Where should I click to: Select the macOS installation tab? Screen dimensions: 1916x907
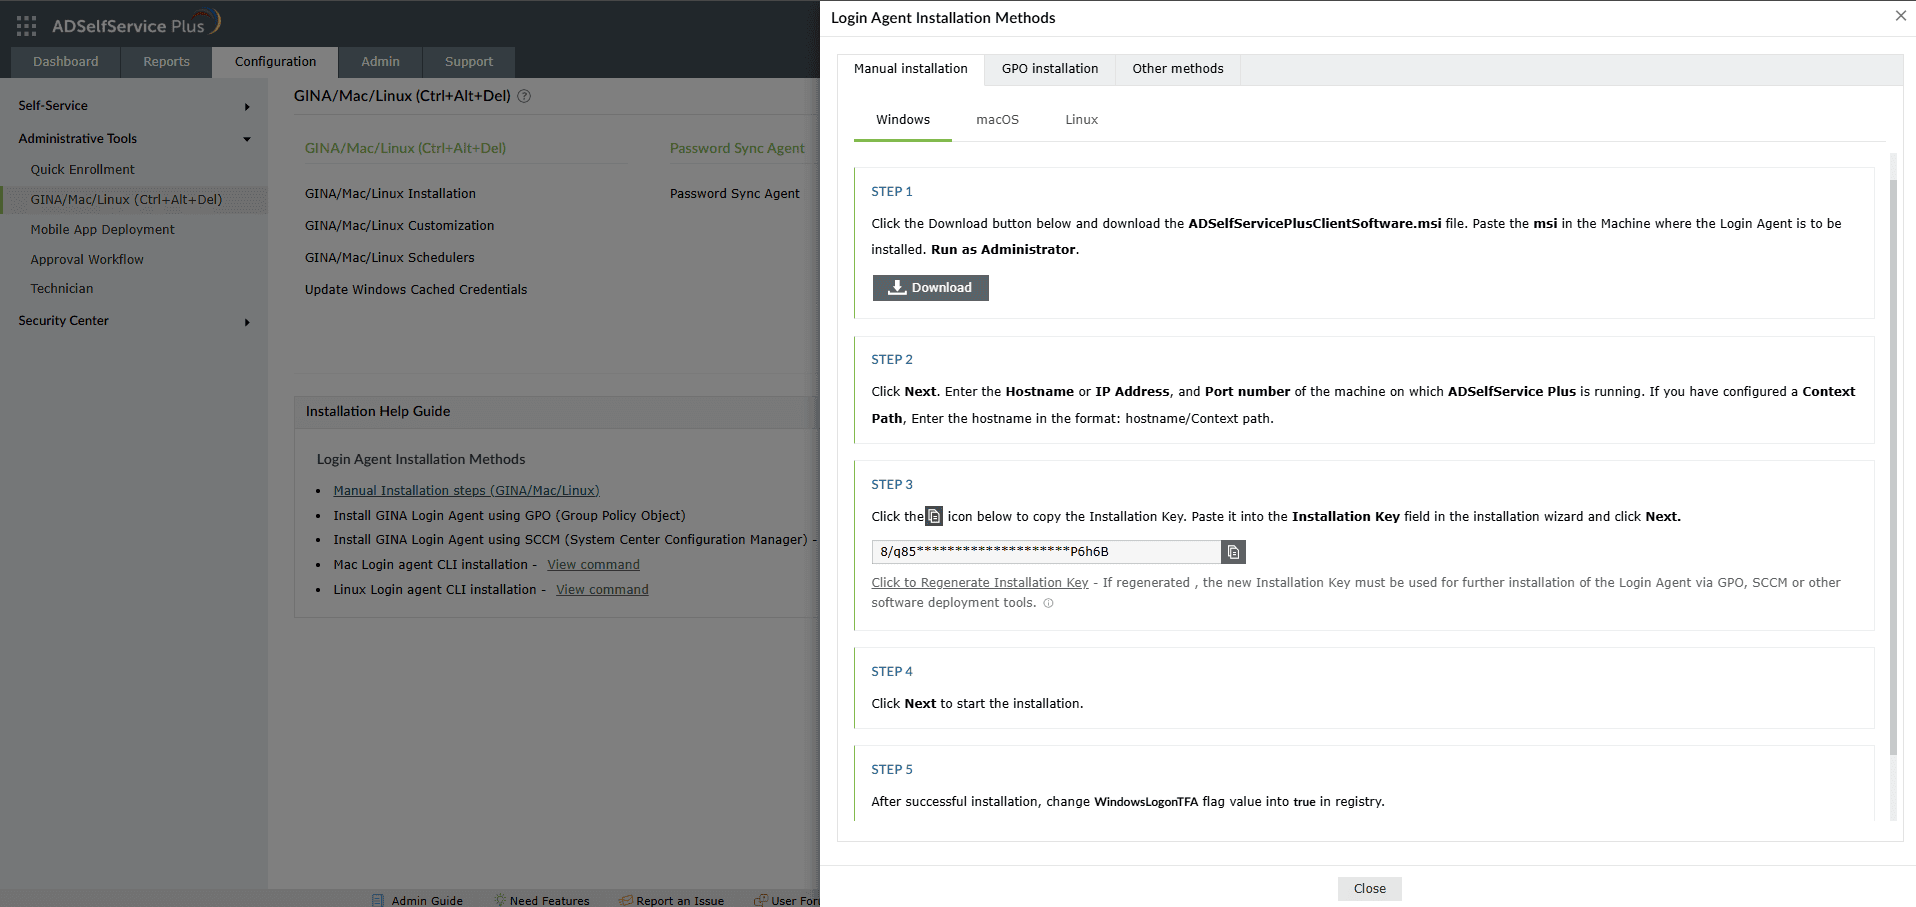tap(997, 119)
